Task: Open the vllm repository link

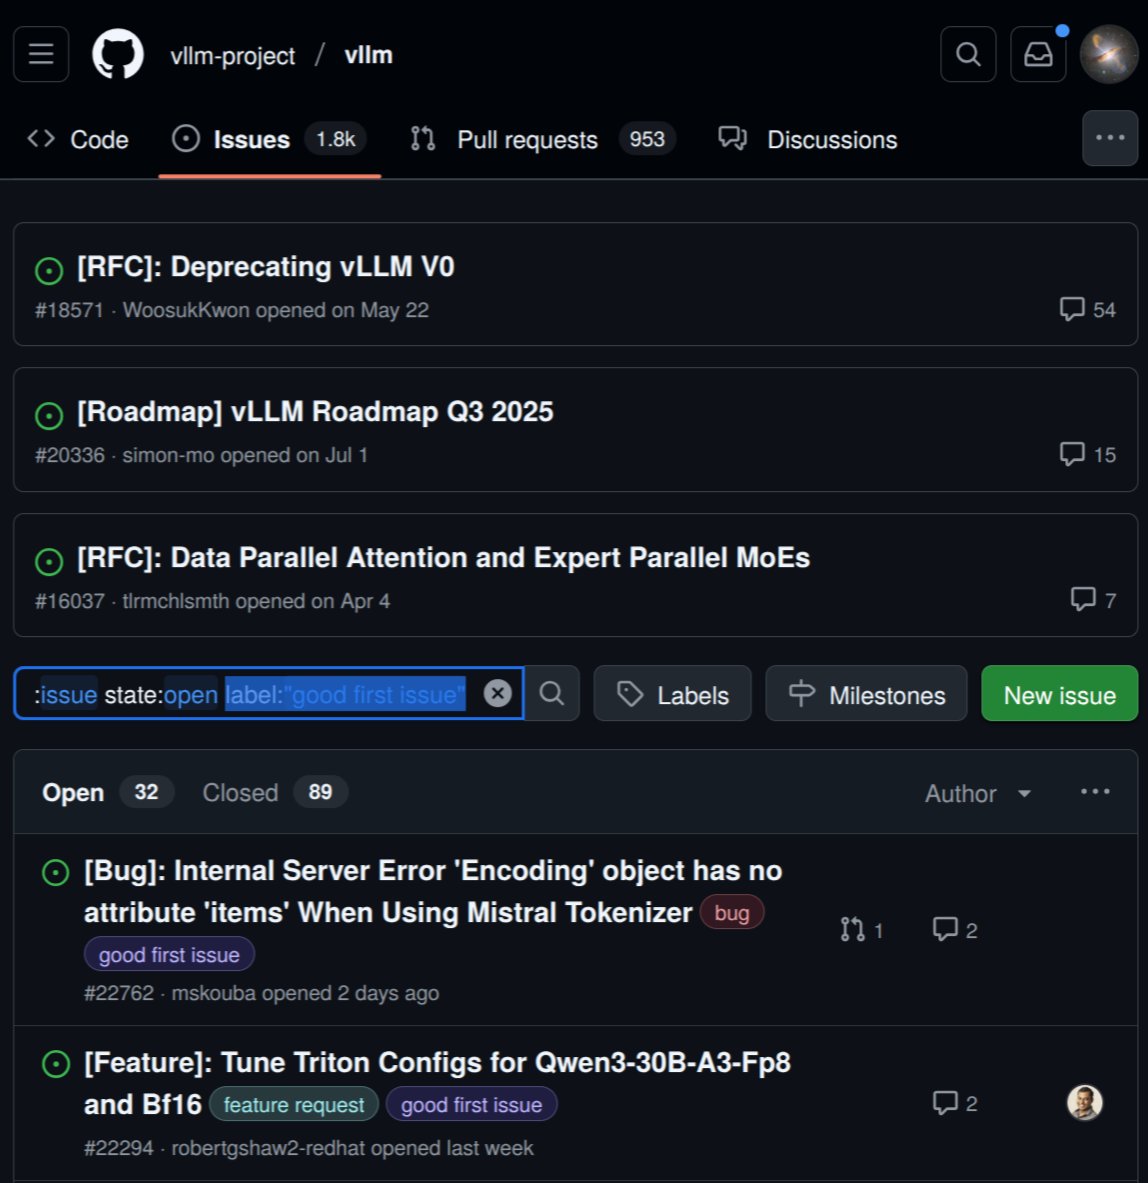Action: point(368,55)
